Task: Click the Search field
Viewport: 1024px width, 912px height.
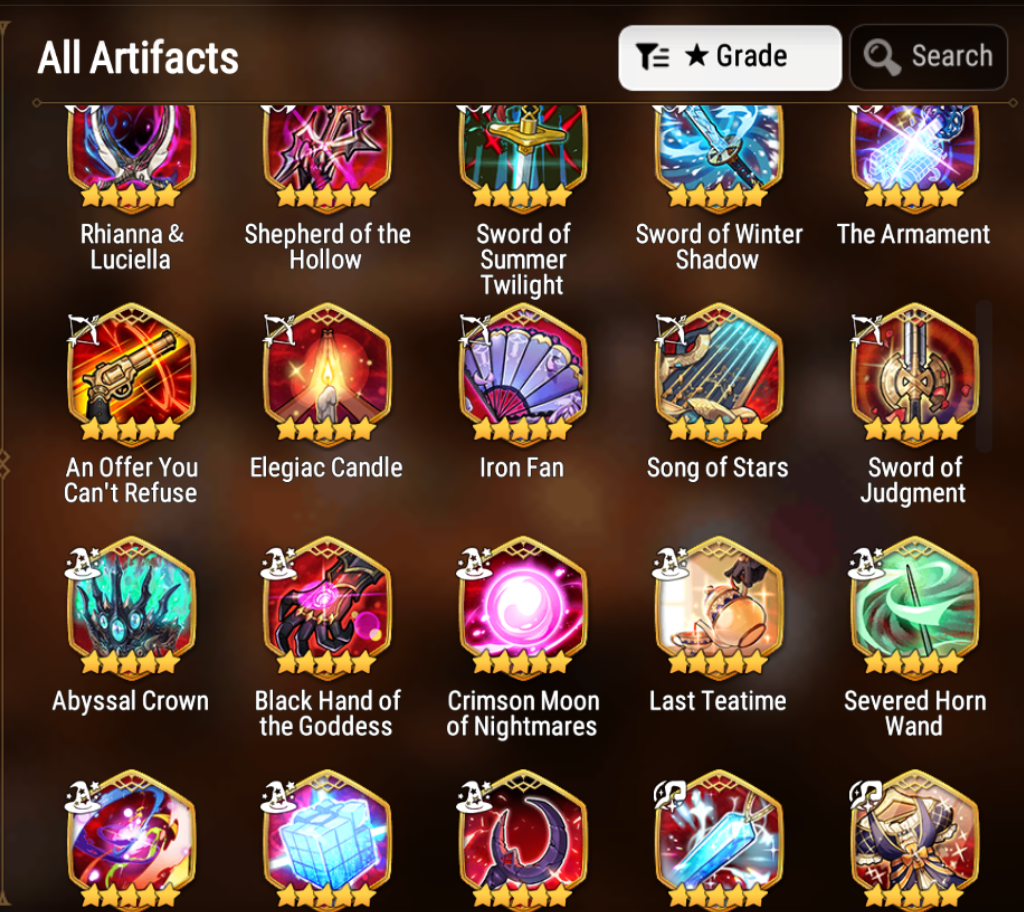Action: tap(928, 57)
